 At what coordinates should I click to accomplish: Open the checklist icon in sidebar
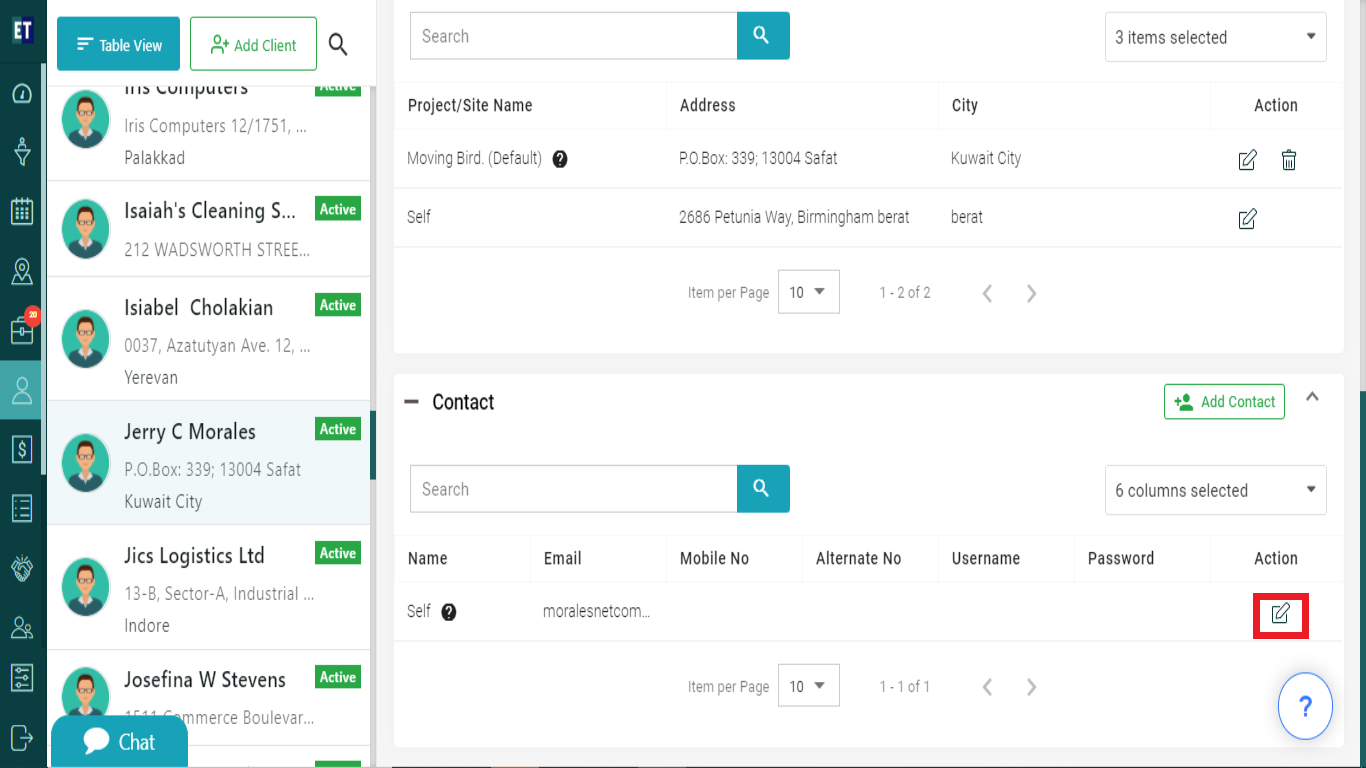pyautogui.click(x=22, y=508)
